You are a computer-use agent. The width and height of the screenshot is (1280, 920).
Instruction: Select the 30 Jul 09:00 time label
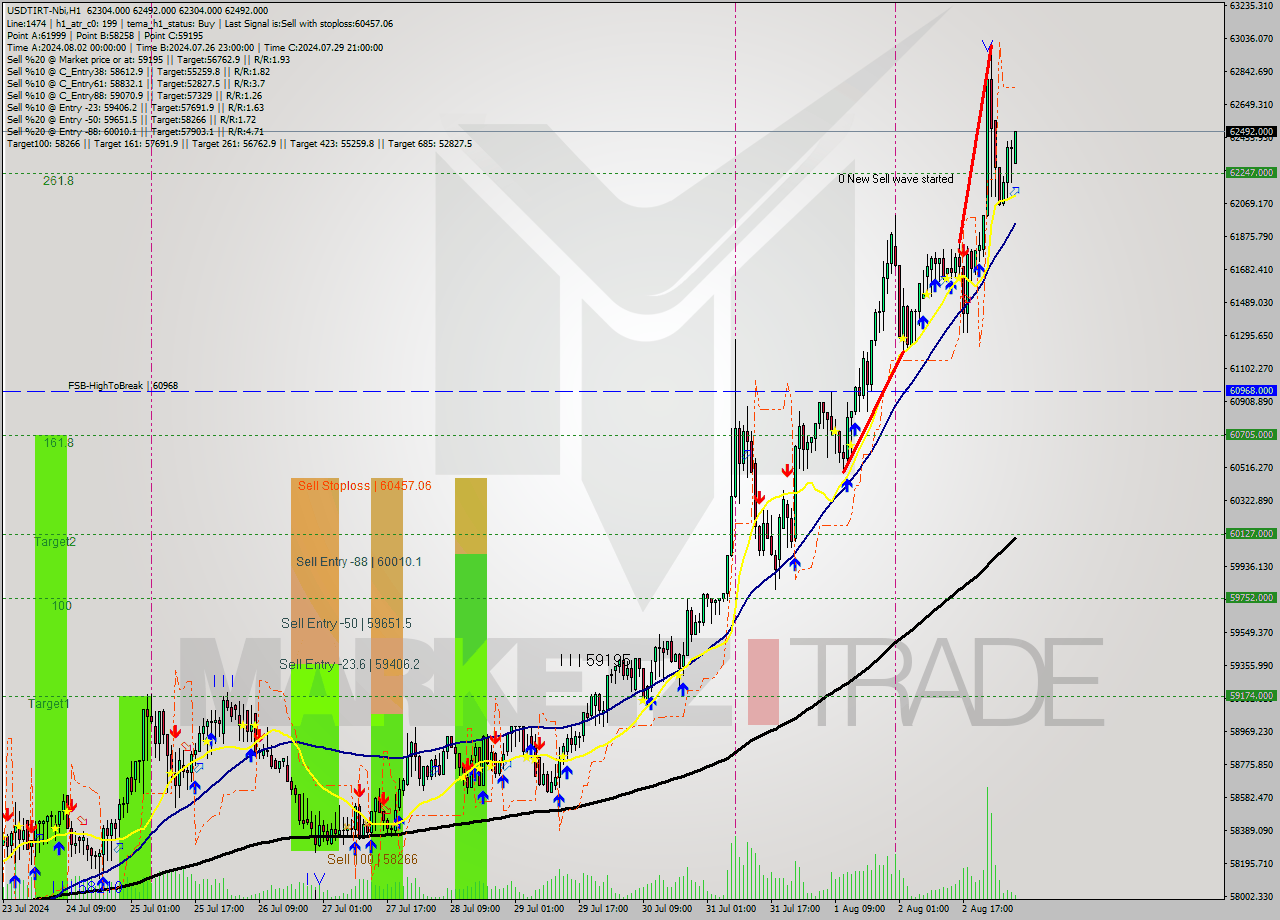667,909
